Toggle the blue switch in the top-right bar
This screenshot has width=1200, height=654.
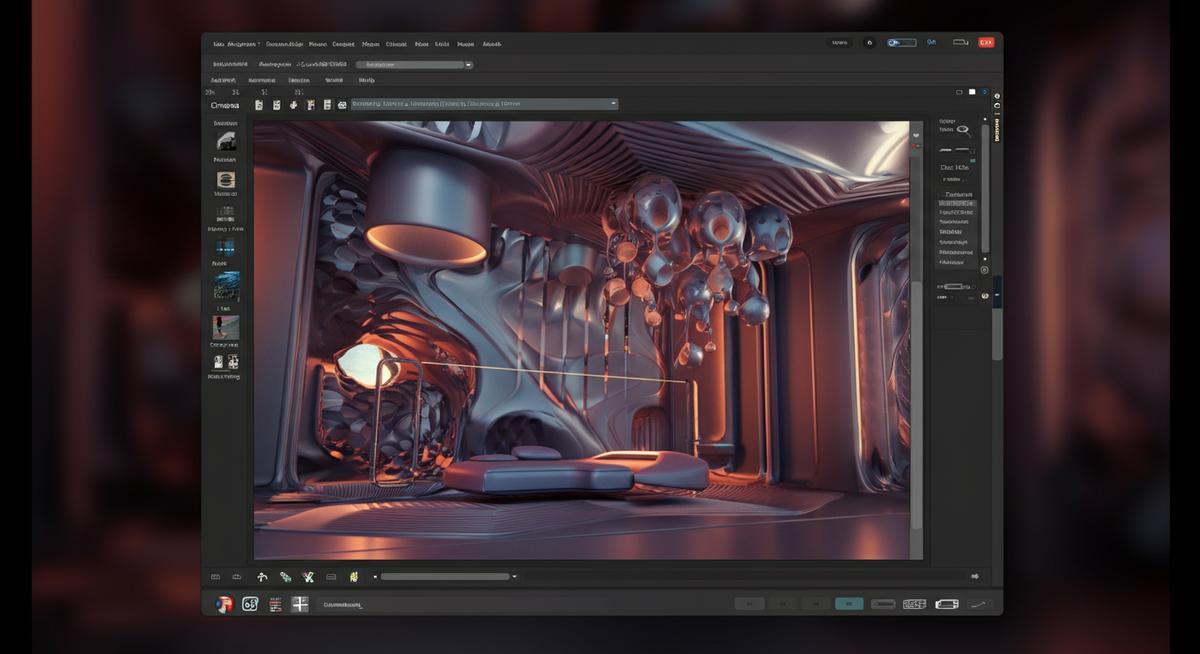coord(900,43)
